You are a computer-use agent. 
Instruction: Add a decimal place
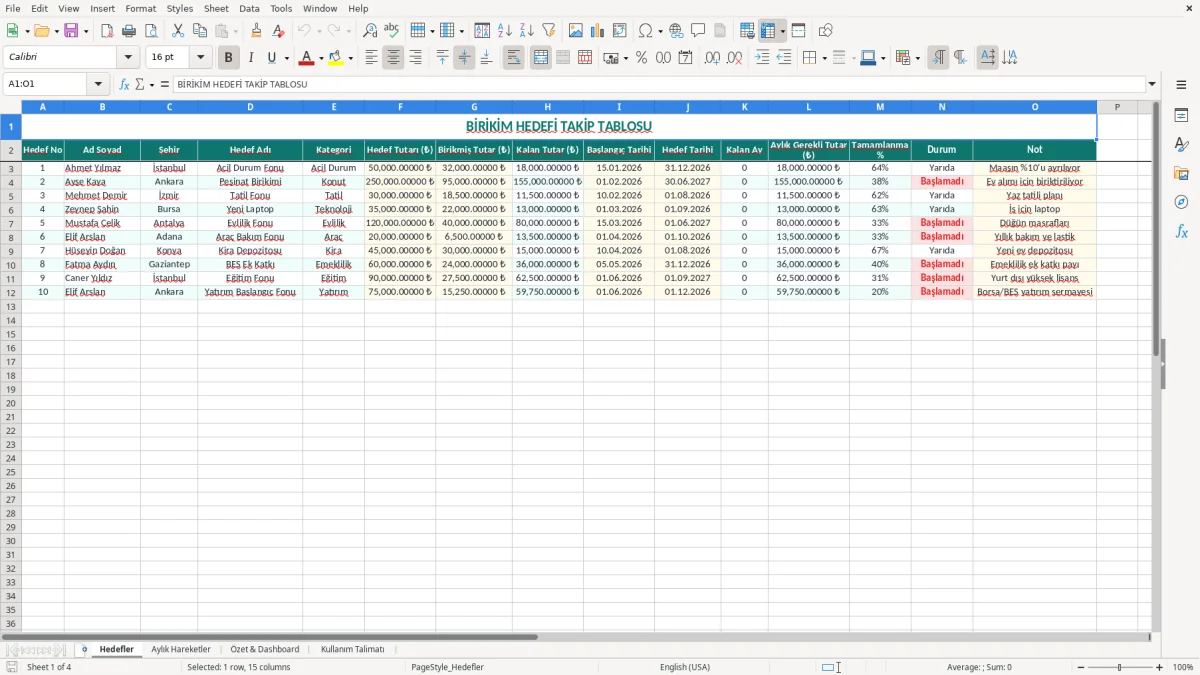[712, 58]
